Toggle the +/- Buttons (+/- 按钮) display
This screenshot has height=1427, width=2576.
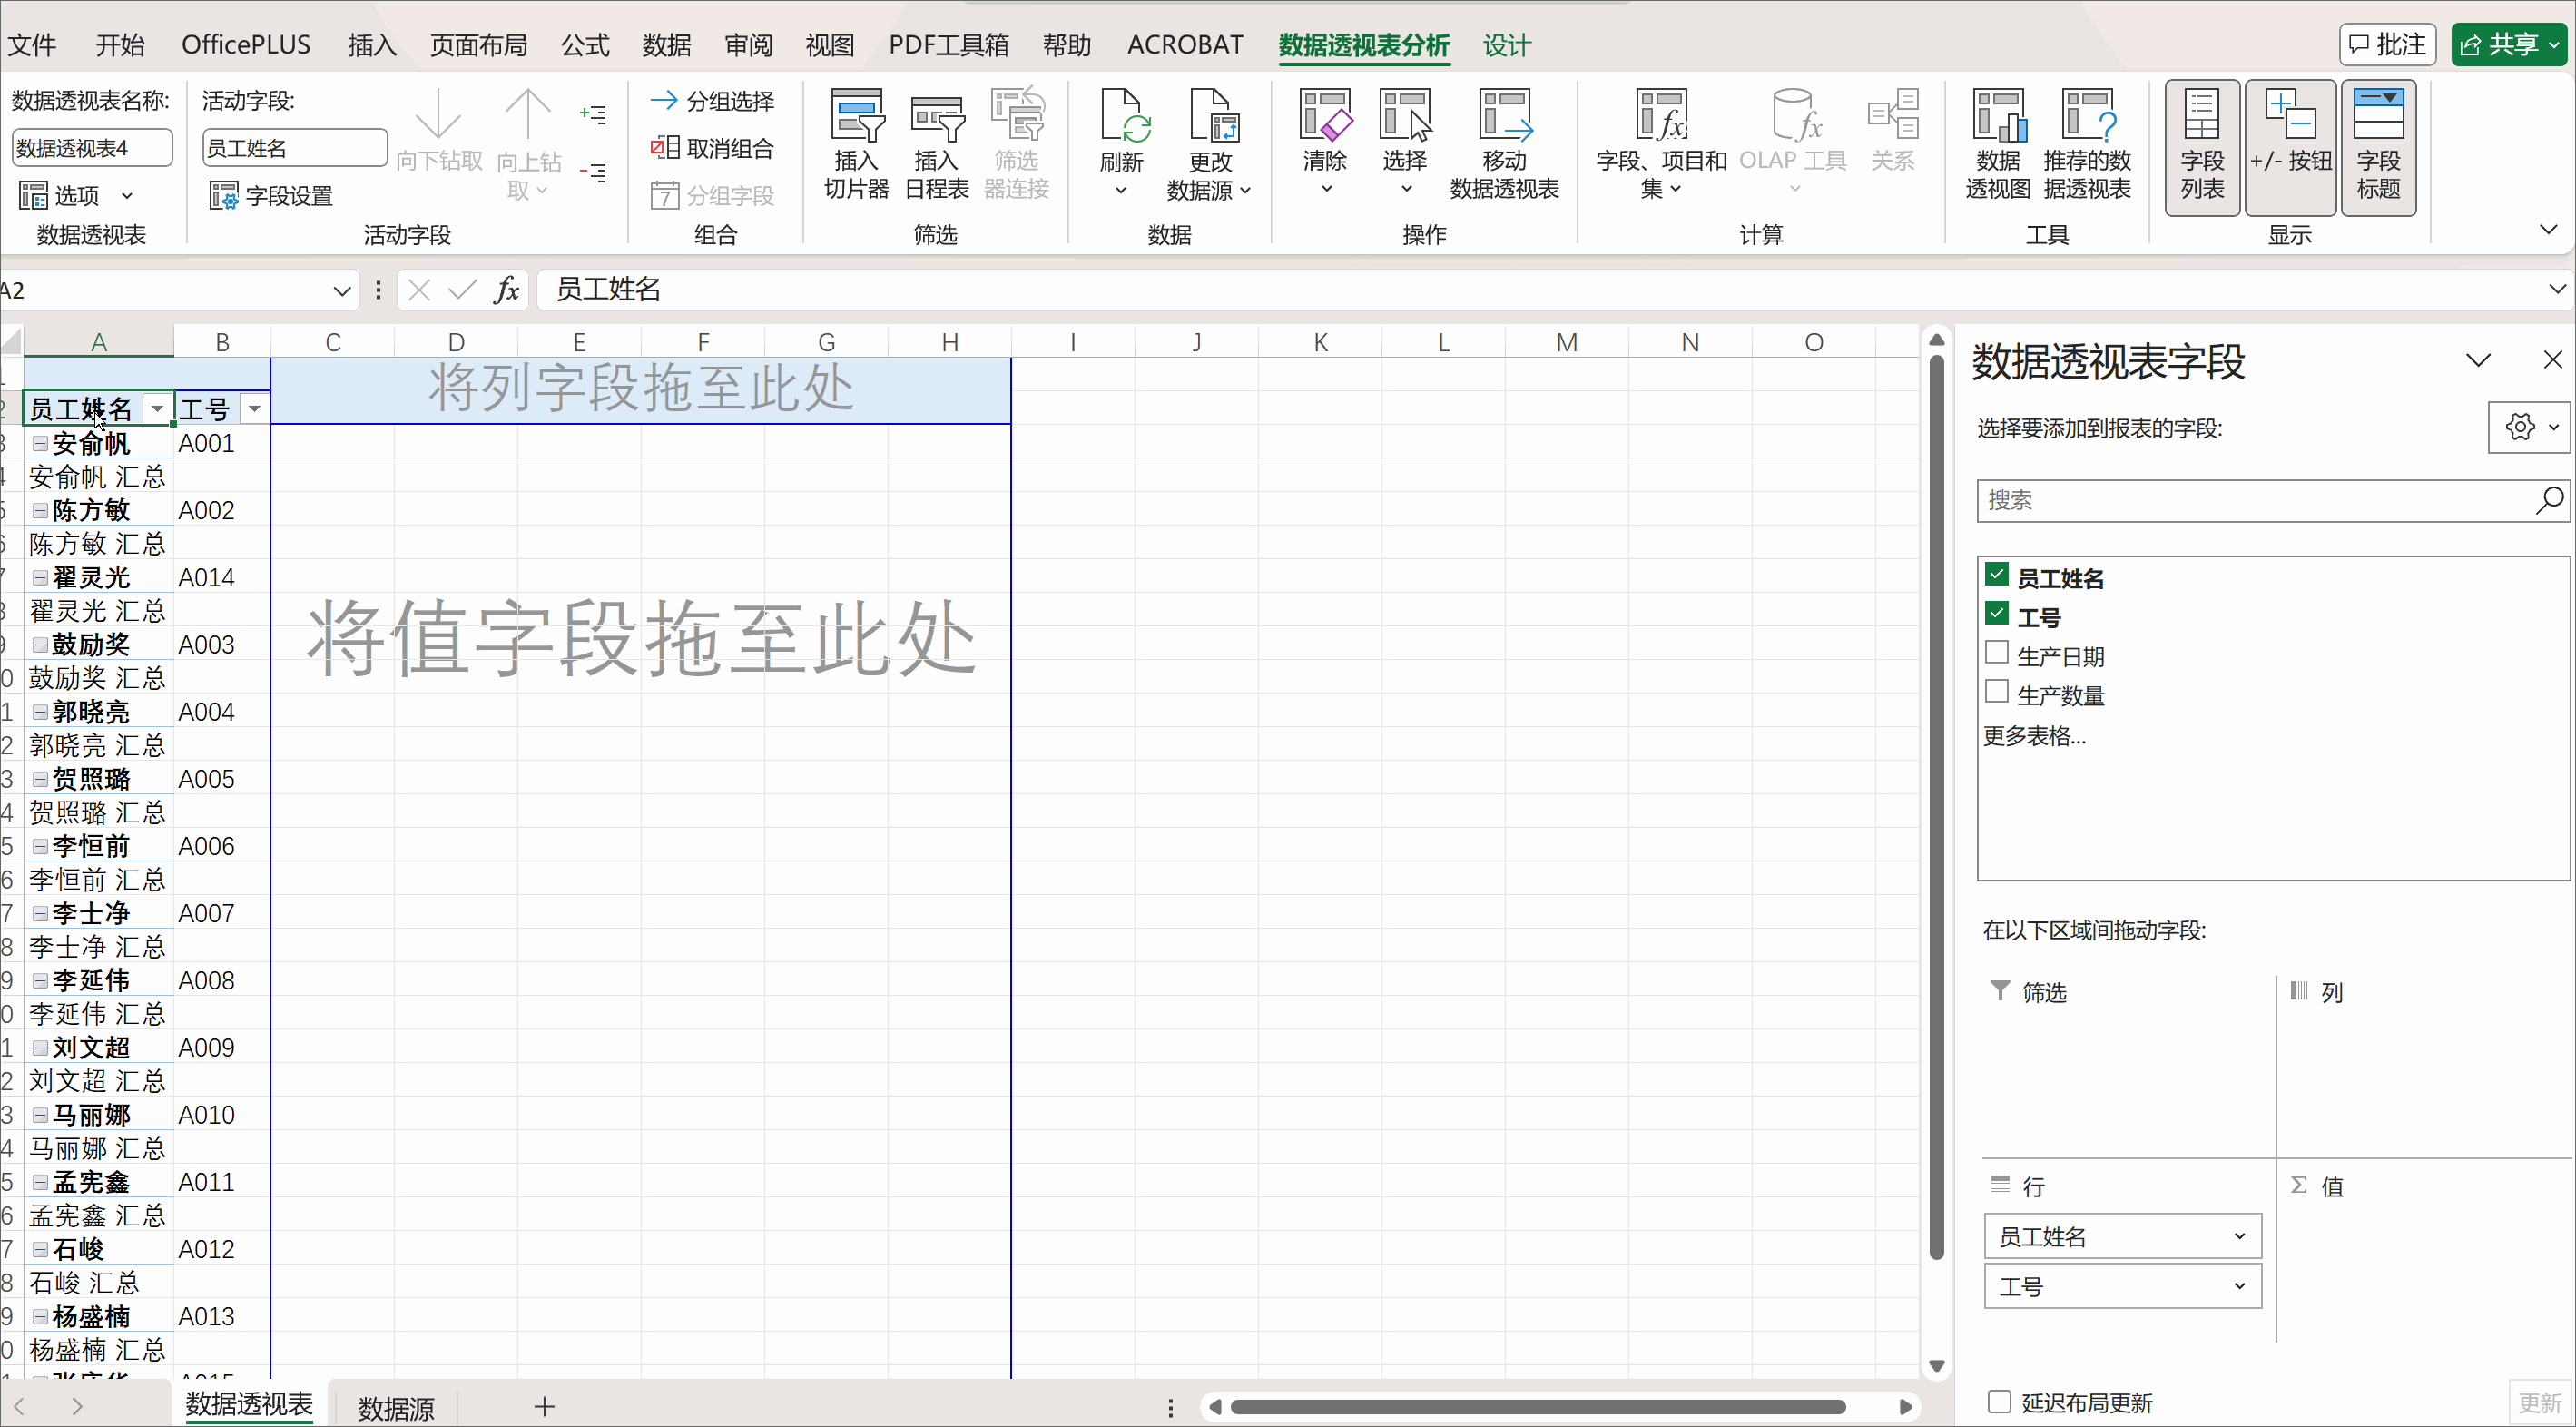[2289, 146]
